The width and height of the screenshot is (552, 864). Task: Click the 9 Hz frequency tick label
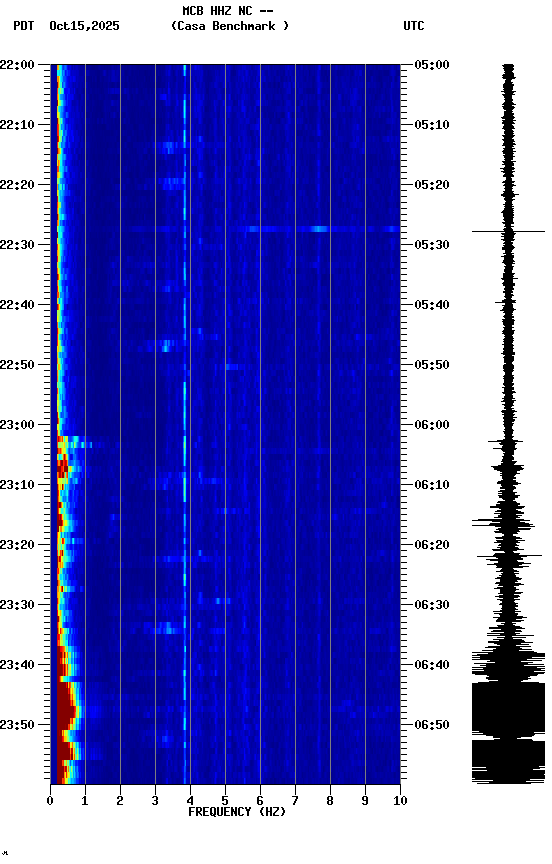click(x=365, y=802)
